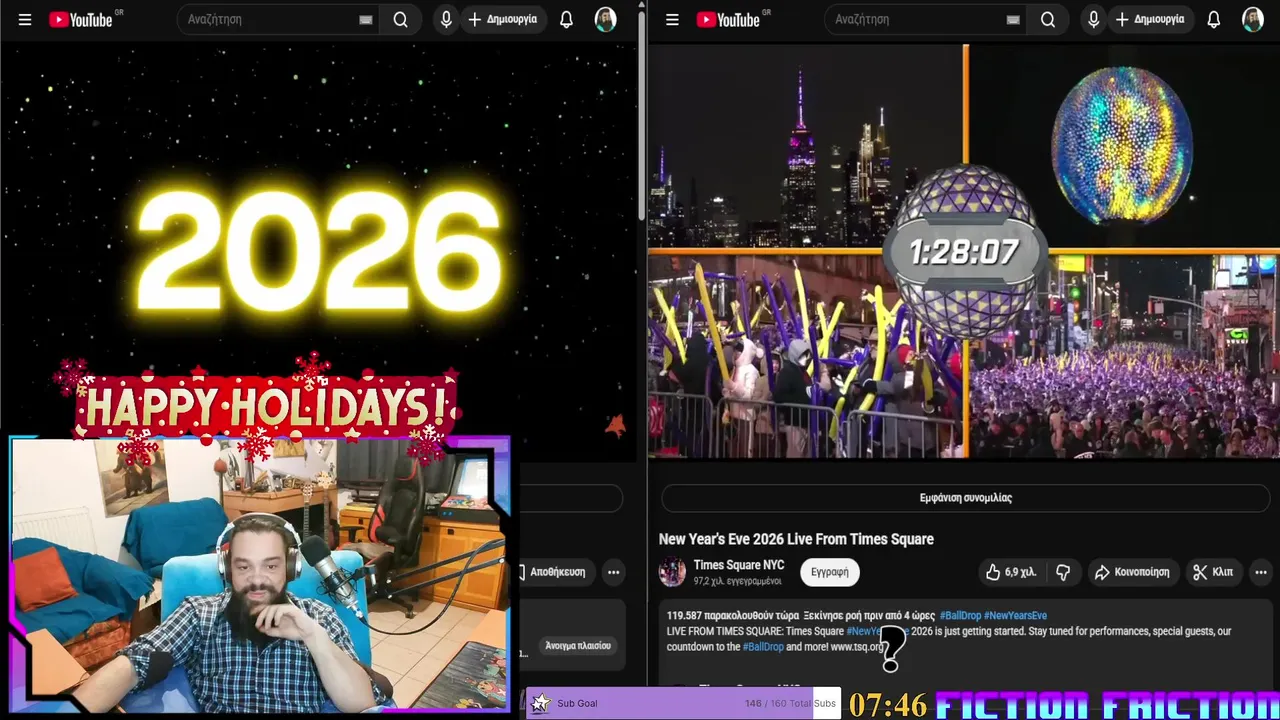Dislike the Times Square video
This screenshot has width=1280, height=720.
[1063, 572]
